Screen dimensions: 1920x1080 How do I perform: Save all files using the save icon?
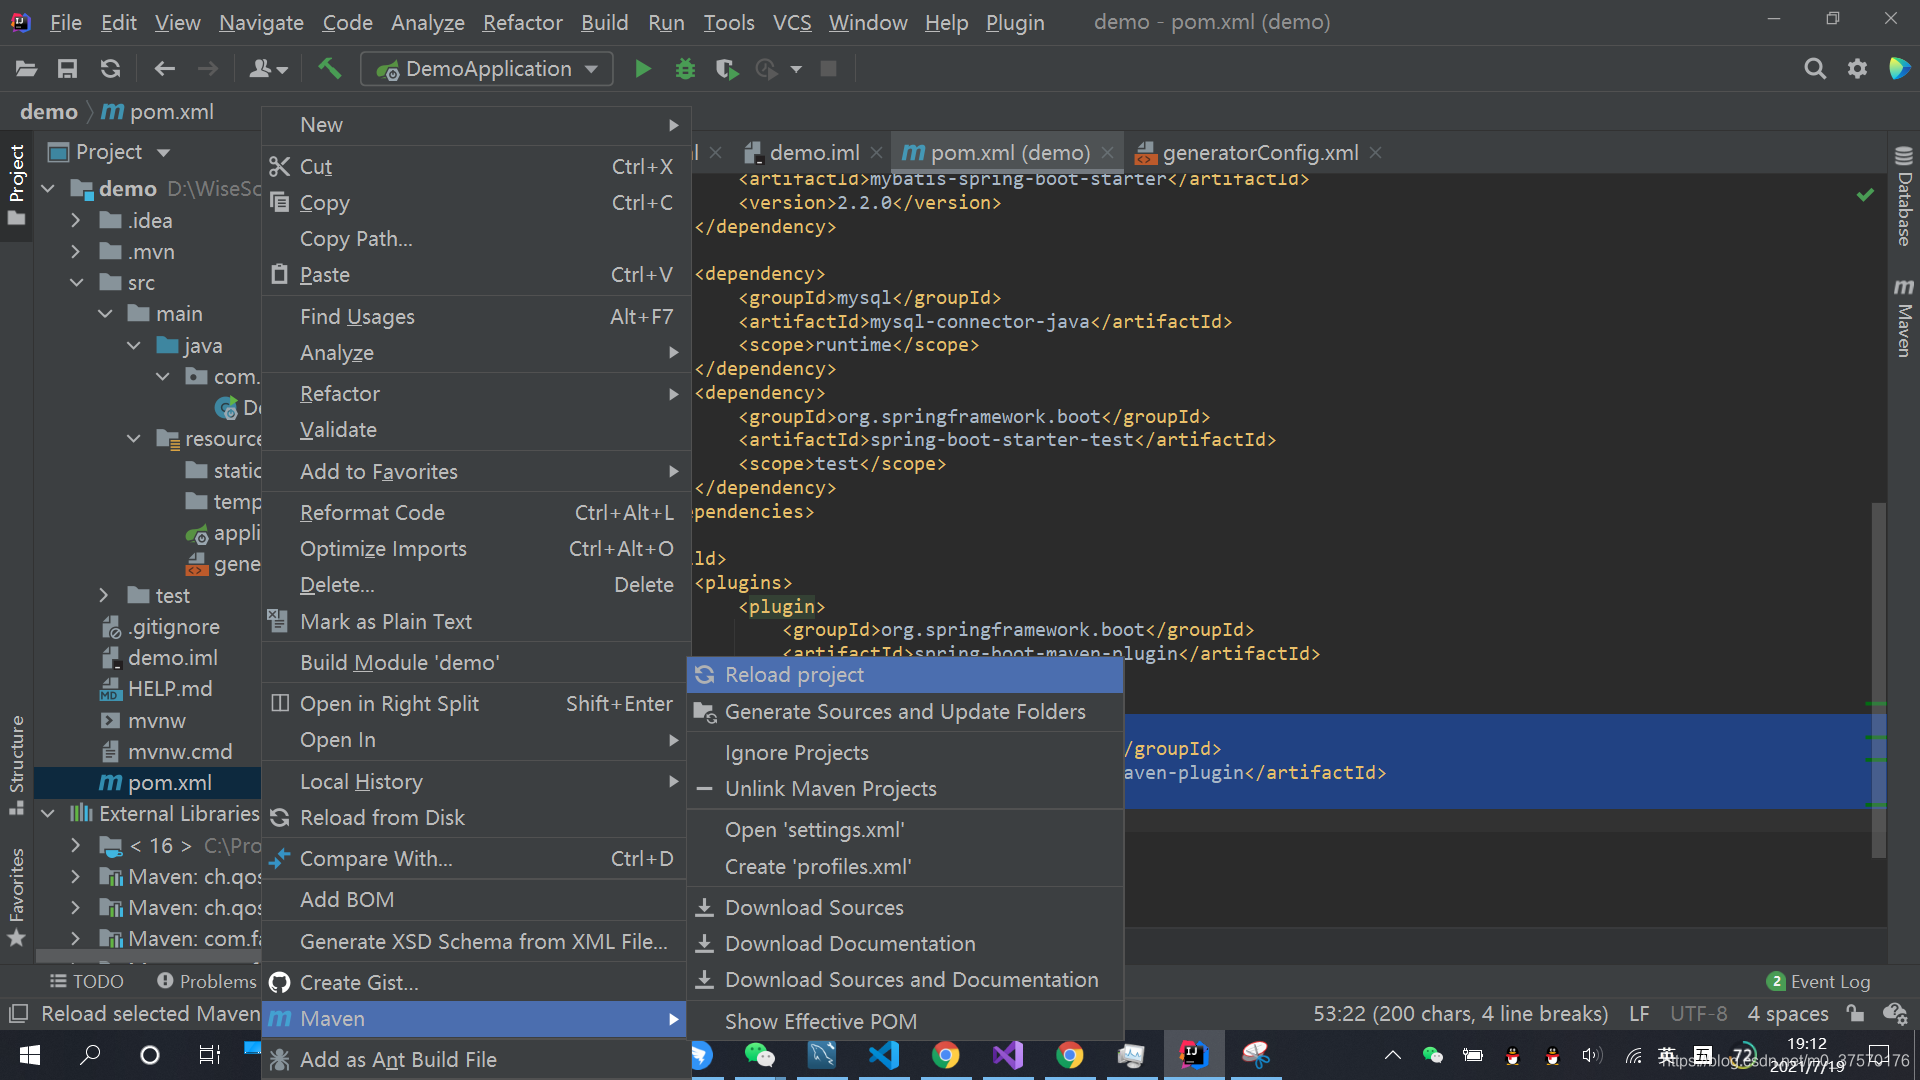coord(67,68)
